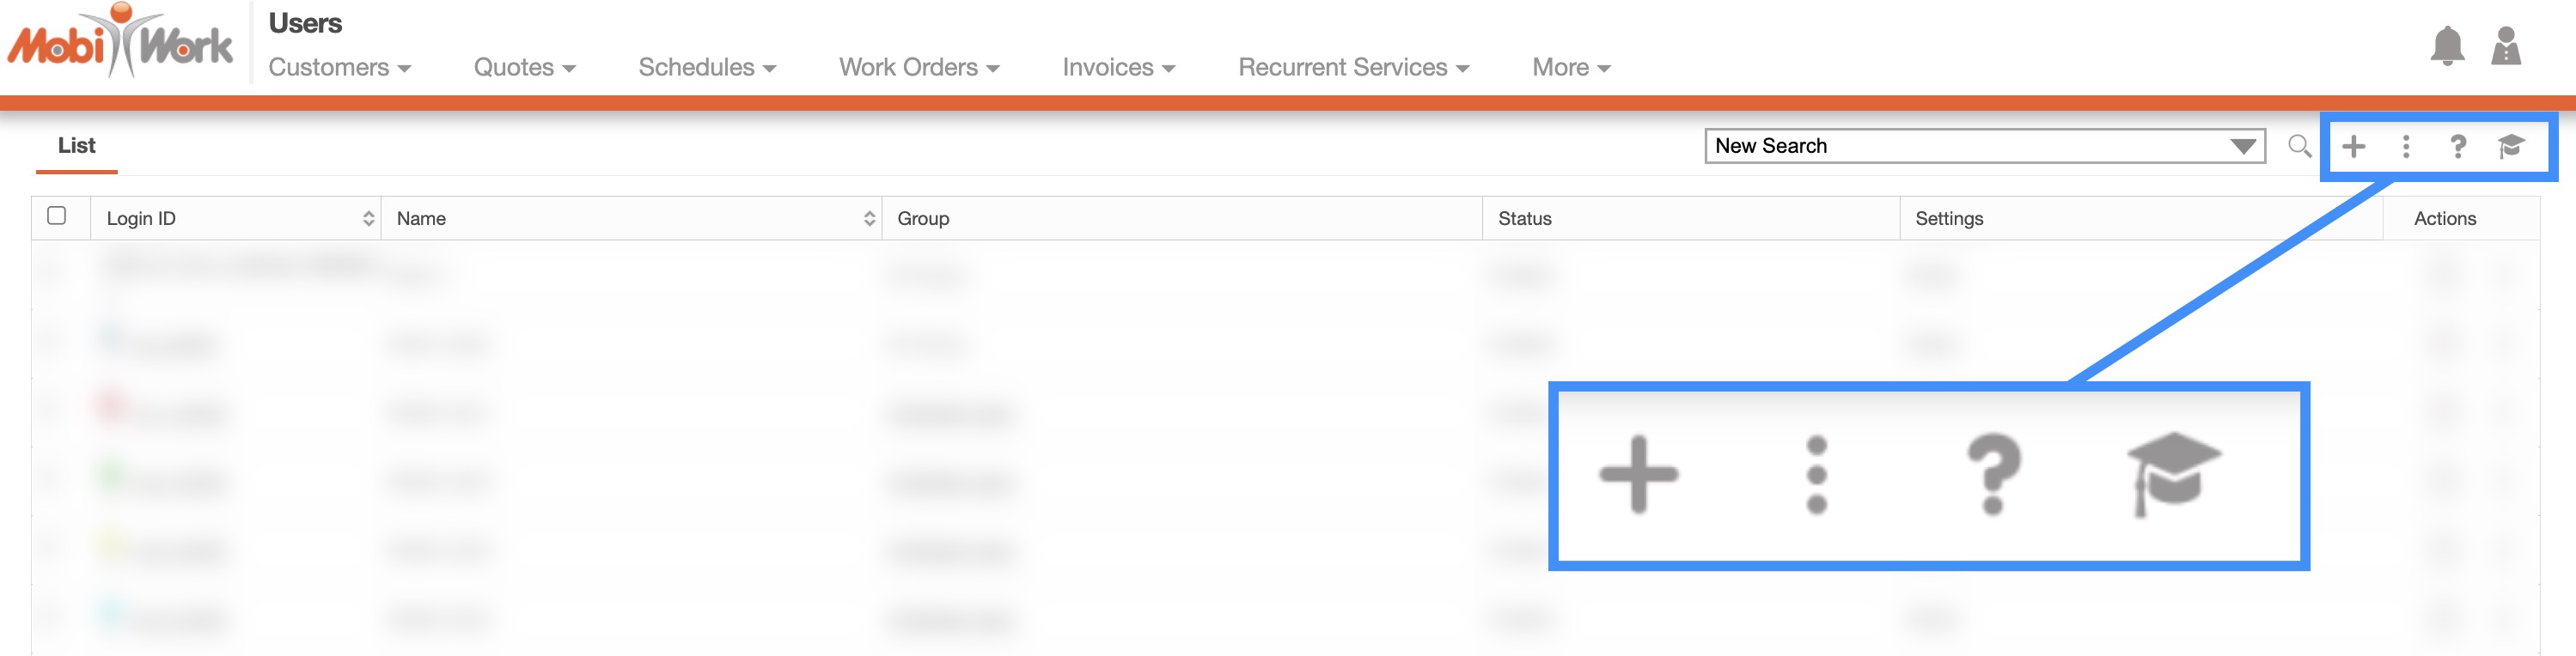
Task: Click the magnifying glass search icon
Action: click(2299, 147)
